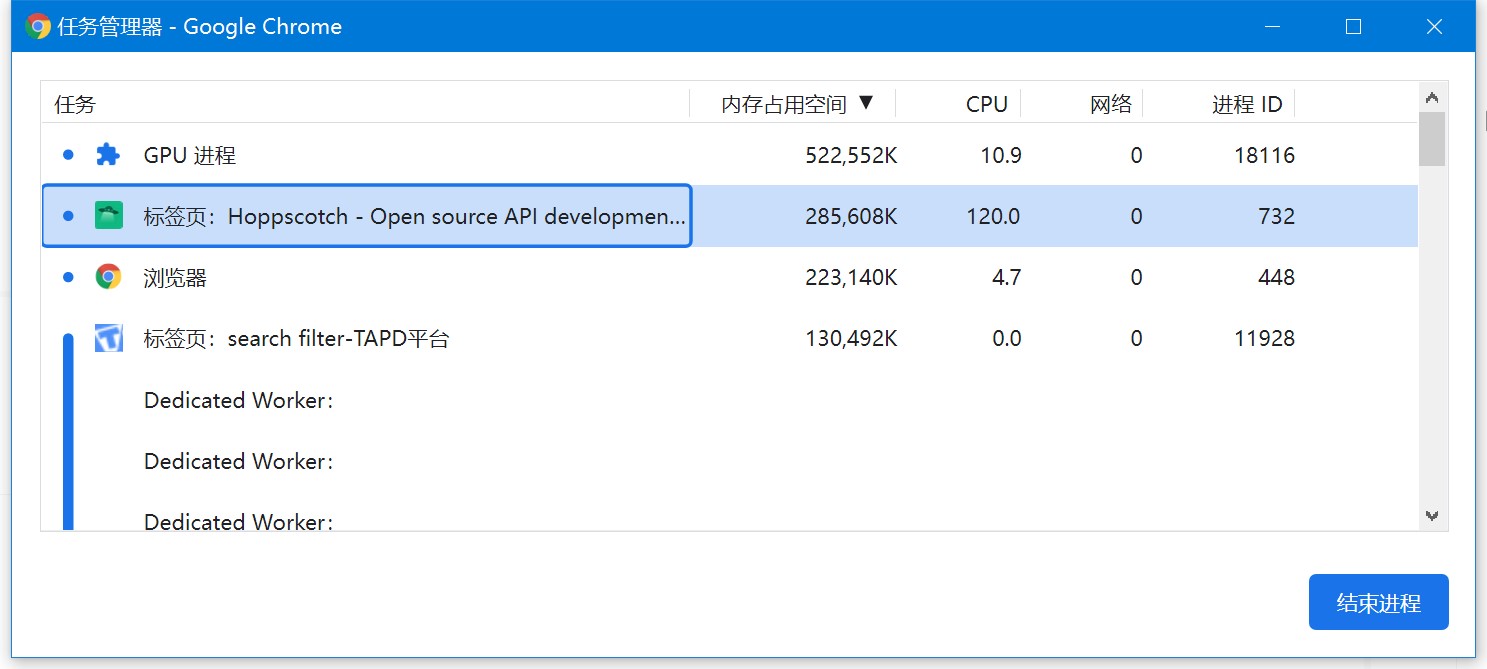This screenshot has height=669, width=1487.
Task: Click the 结束进程 button
Action: [1378, 602]
